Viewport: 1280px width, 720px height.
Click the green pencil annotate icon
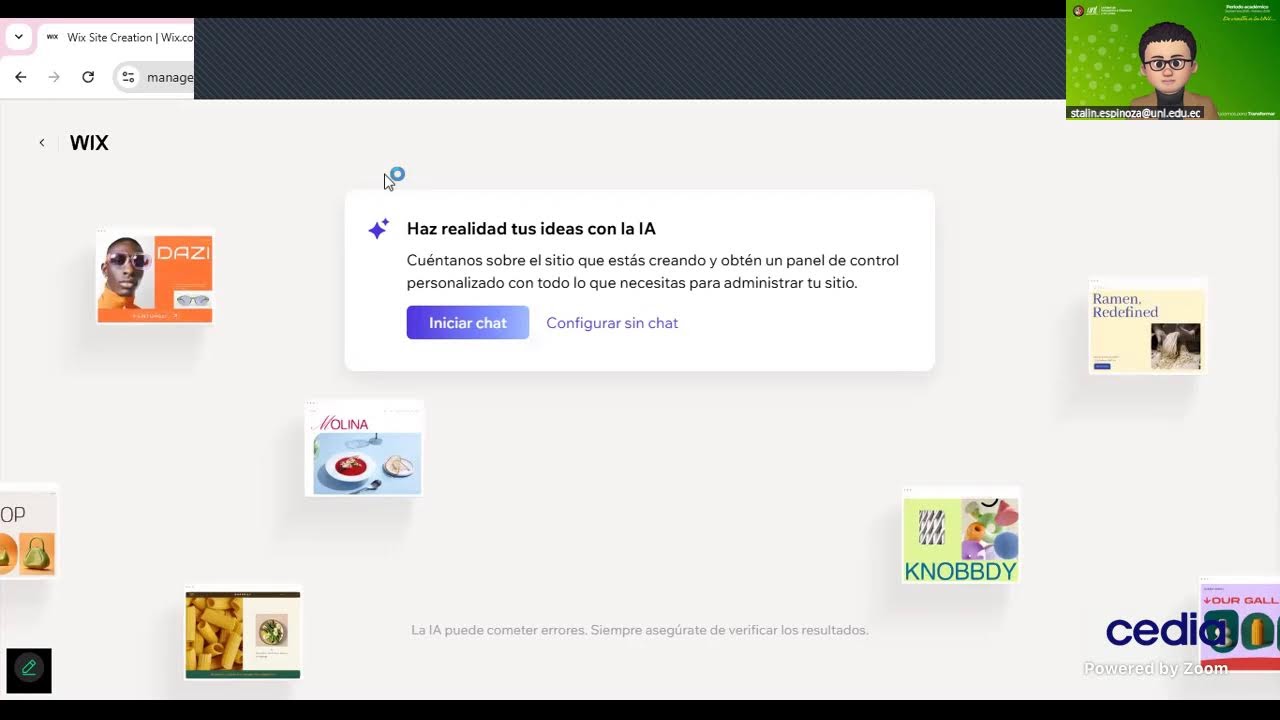29,670
